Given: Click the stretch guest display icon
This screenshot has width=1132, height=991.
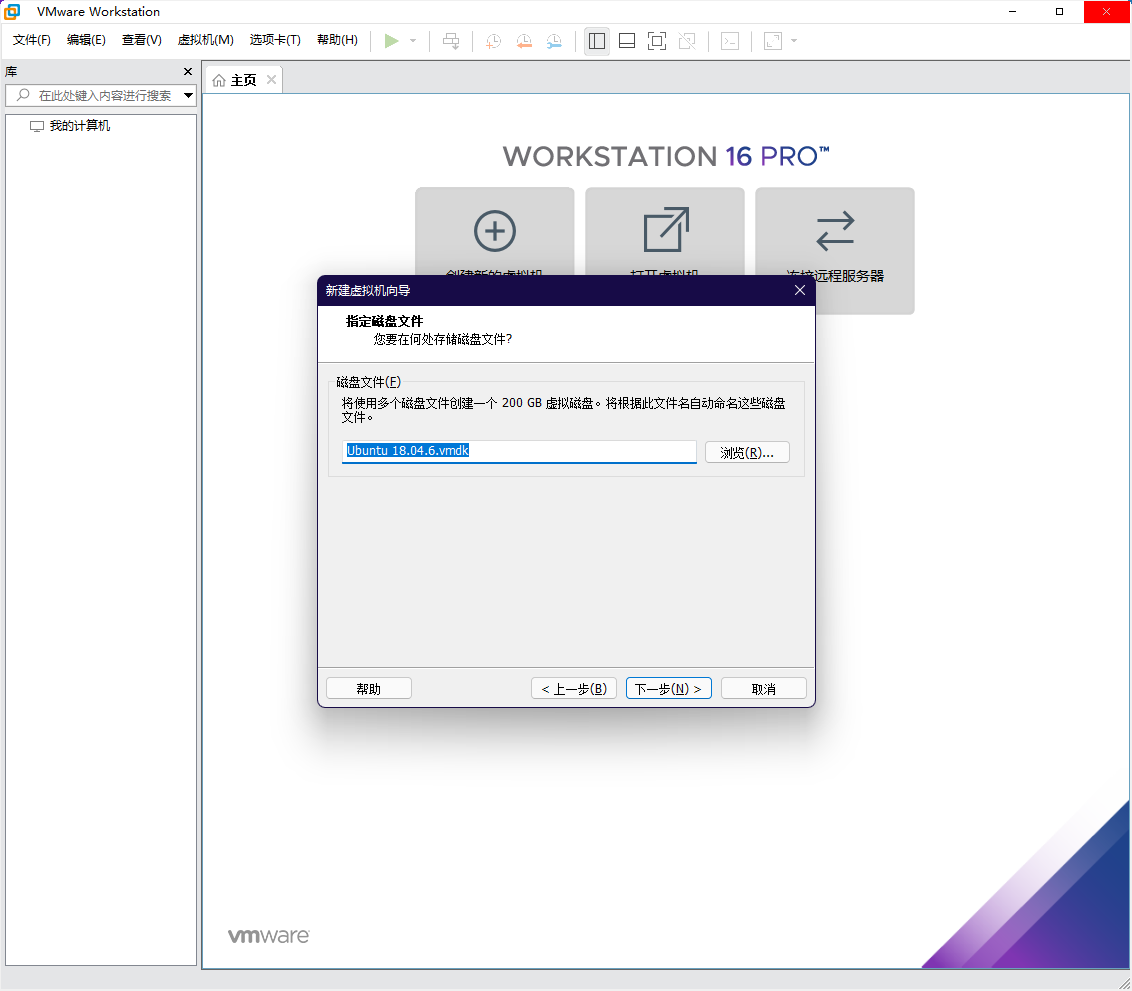Looking at the screenshot, I should tap(773, 41).
